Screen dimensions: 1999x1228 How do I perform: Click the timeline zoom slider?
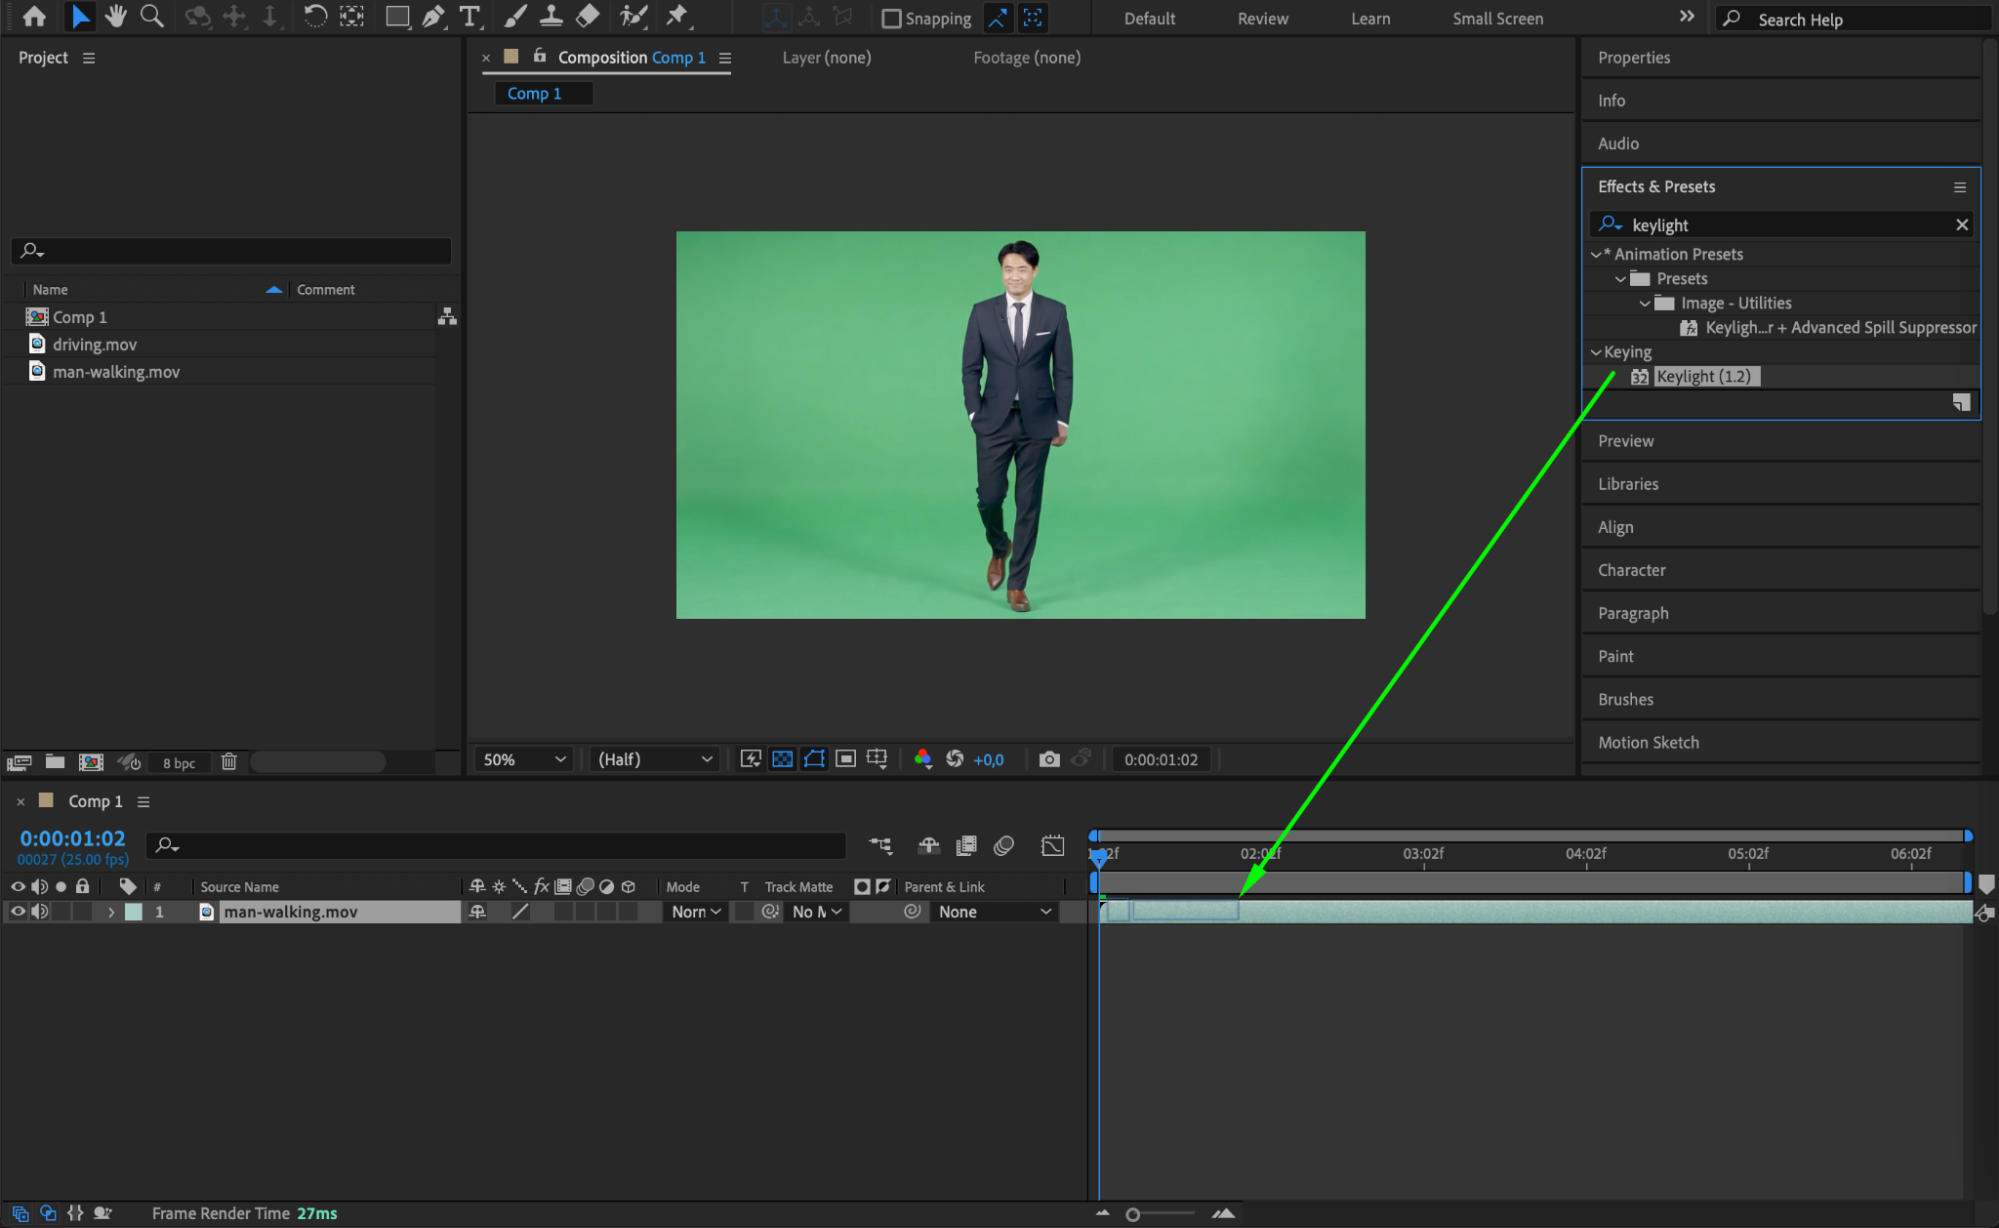point(1133,1214)
